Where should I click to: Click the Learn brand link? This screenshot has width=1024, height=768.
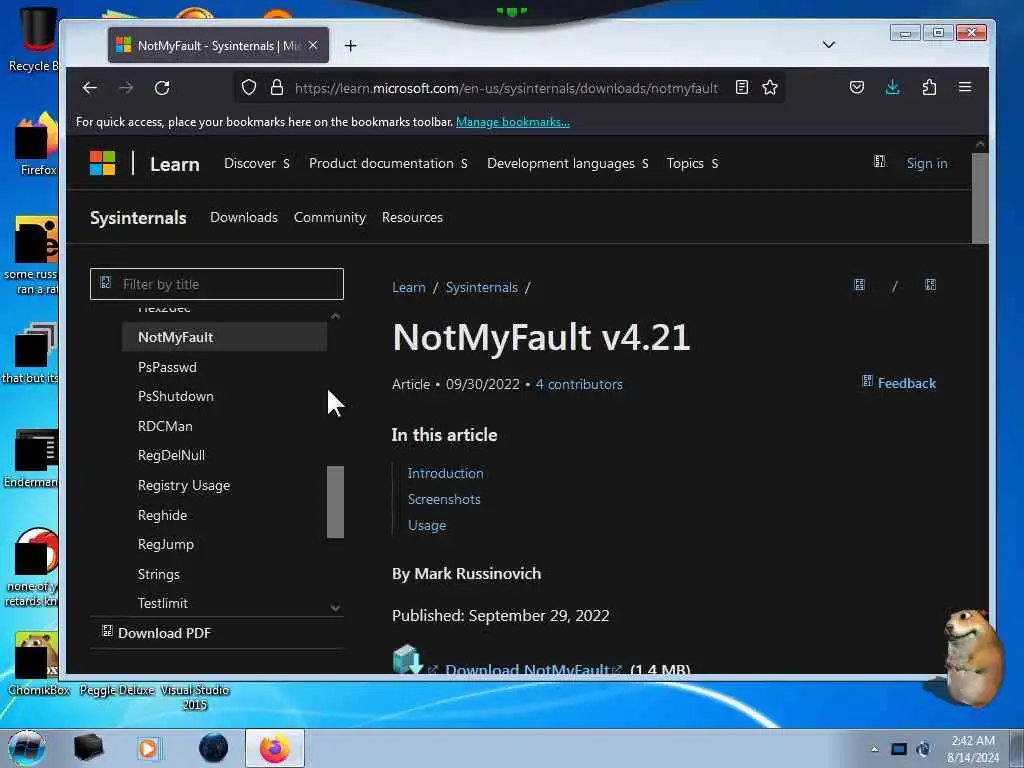coord(174,164)
